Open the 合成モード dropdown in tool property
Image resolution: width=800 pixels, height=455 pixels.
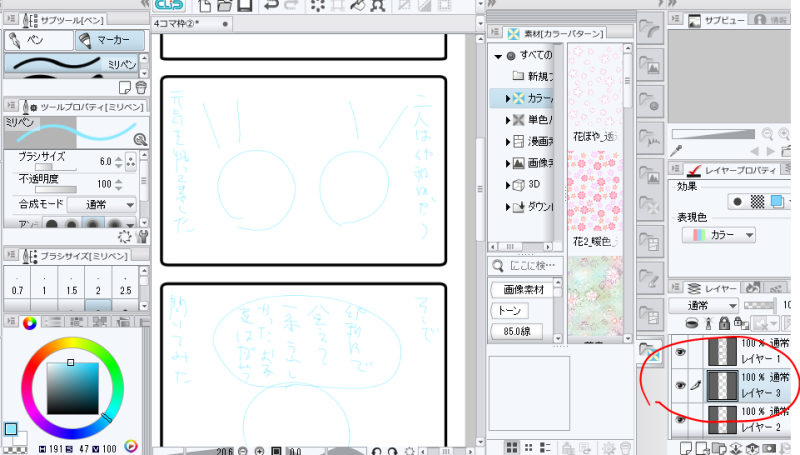click(102, 205)
